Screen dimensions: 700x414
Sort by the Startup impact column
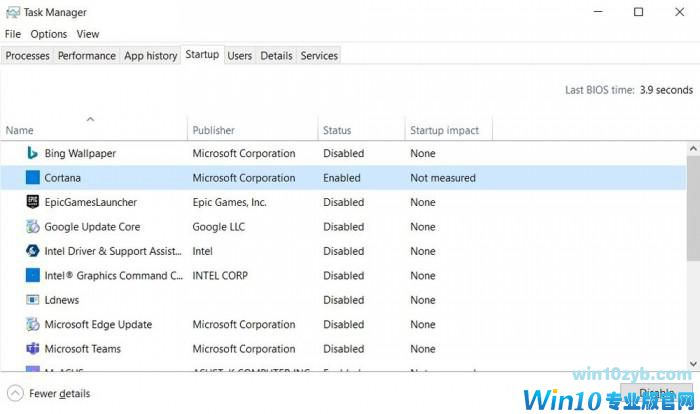pyautogui.click(x=444, y=130)
